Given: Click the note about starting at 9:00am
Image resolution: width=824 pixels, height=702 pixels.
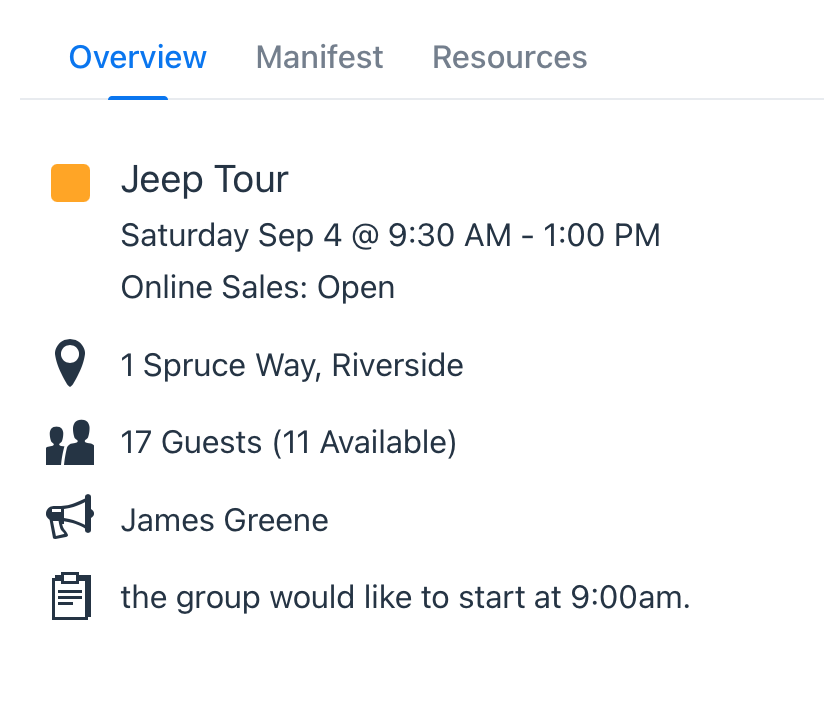Looking at the screenshot, I should (x=406, y=597).
